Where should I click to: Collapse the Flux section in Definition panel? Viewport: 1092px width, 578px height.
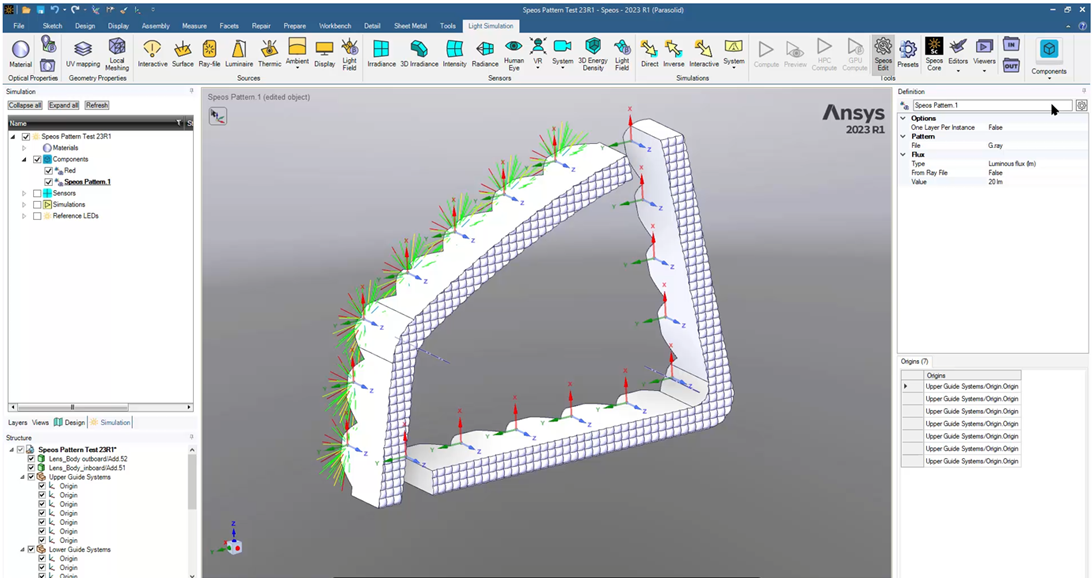(x=902, y=154)
